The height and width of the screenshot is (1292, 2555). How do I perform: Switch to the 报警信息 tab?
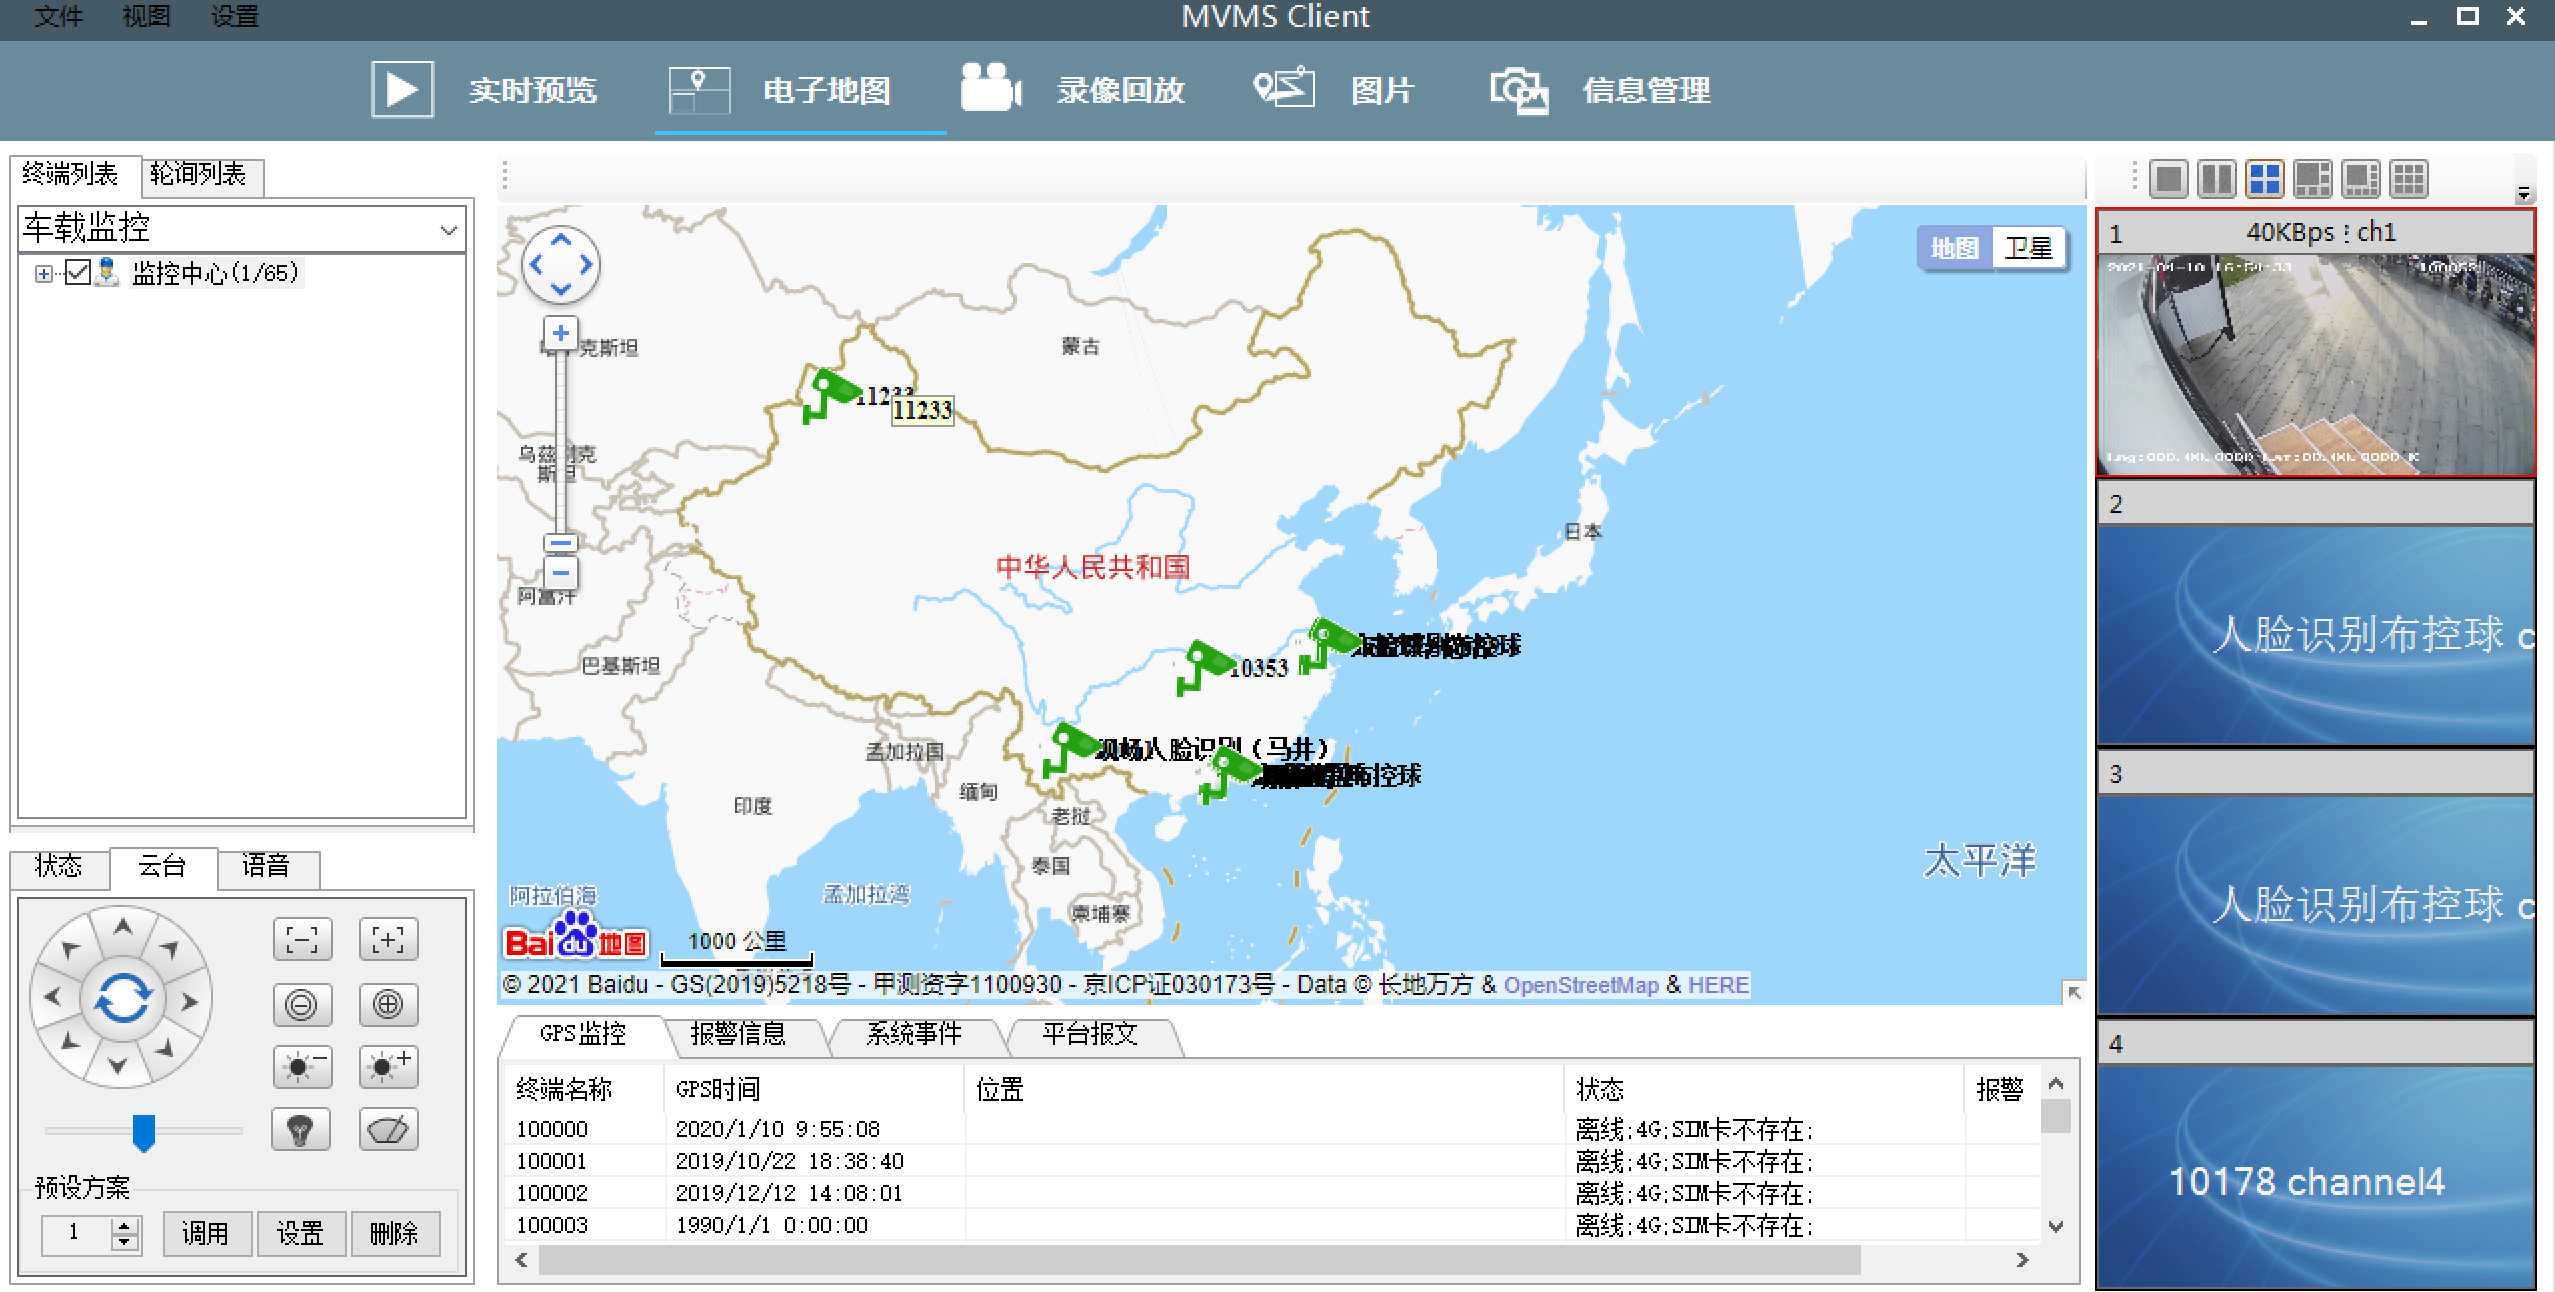coord(738,1034)
